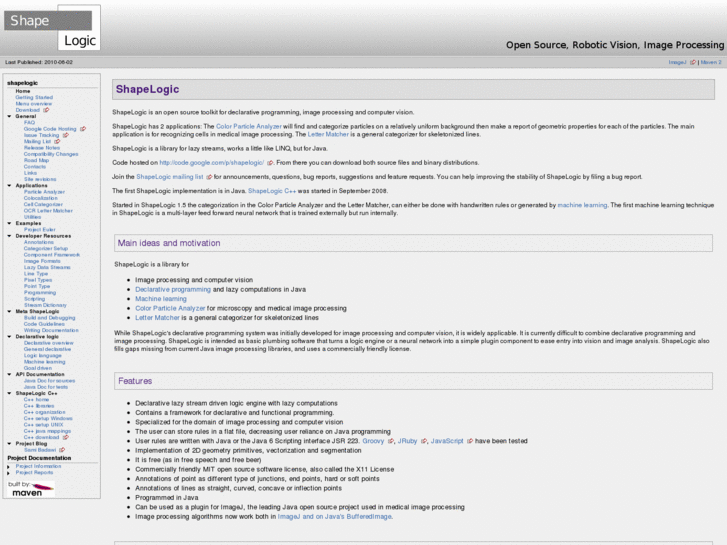
Task: Open Declarative programming bullet link
Action: 173,289
